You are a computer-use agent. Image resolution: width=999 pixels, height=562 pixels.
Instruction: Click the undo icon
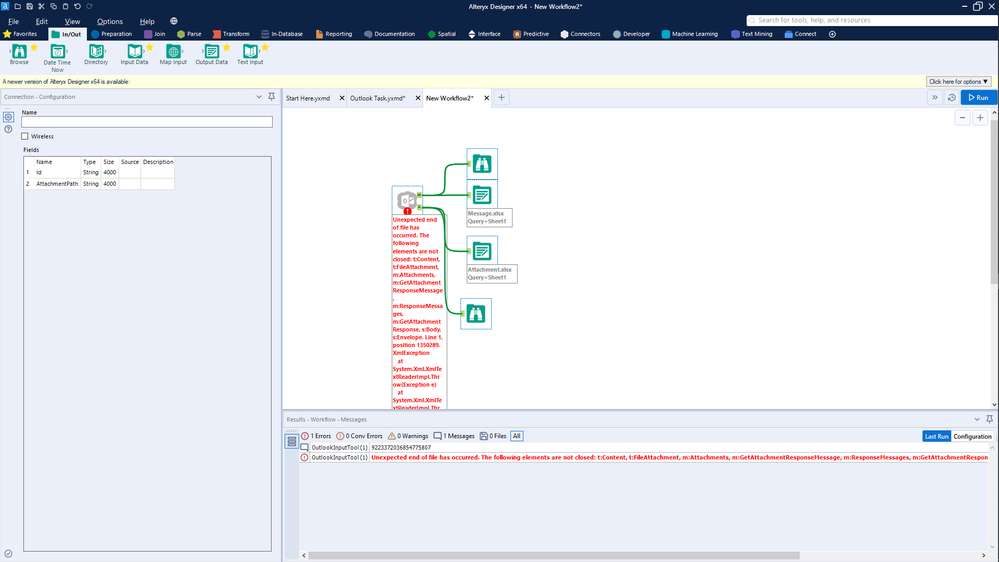tap(77, 6)
